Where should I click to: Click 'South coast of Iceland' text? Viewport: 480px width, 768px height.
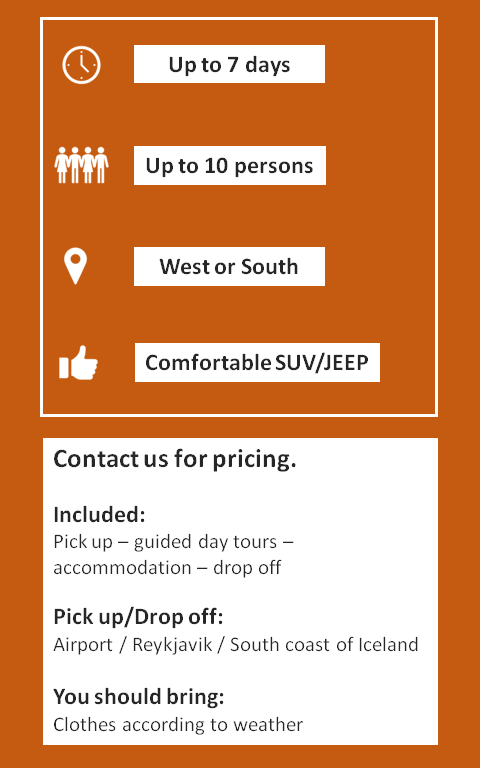[324, 644]
